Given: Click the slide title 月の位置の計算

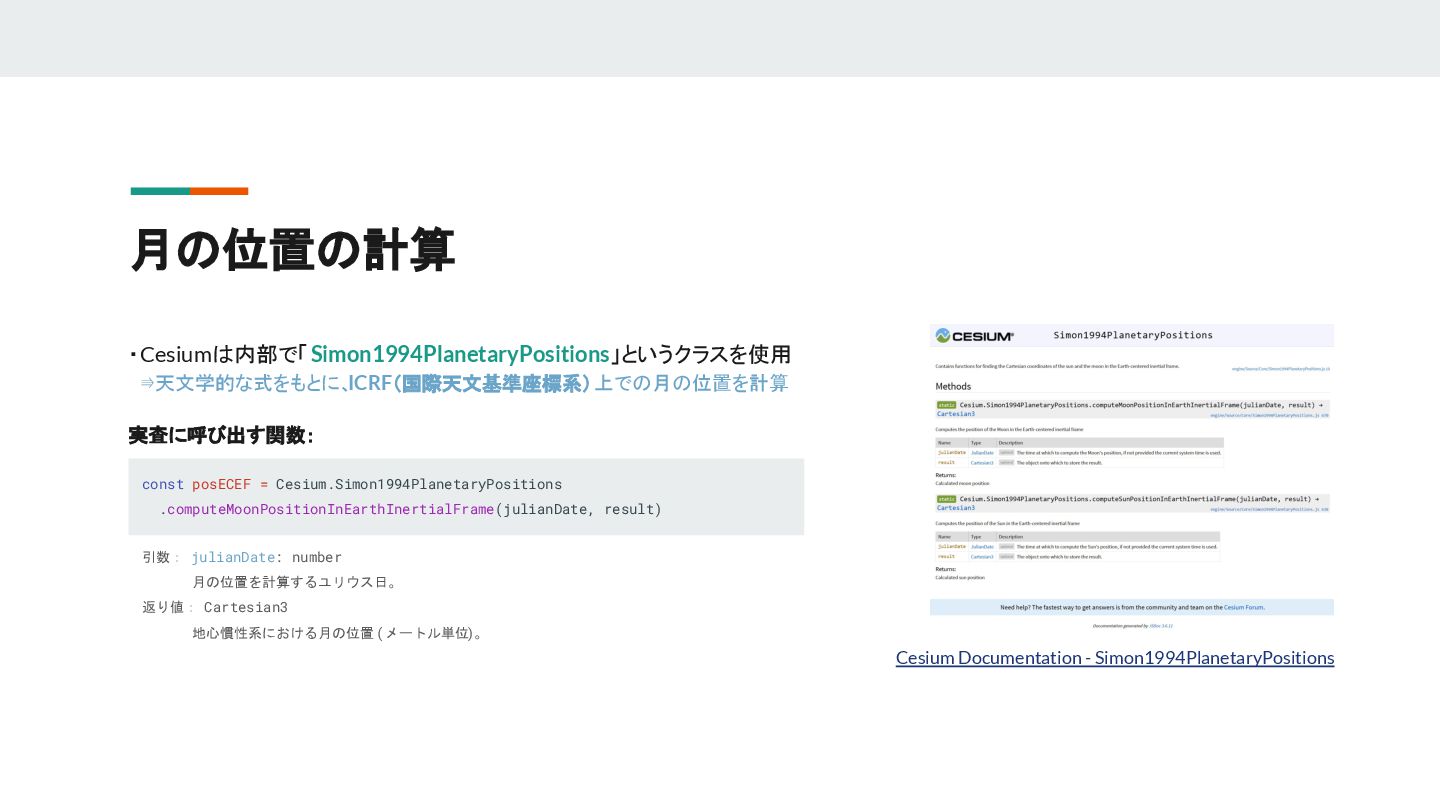Looking at the screenshot, I should click(x=293, y=249).
